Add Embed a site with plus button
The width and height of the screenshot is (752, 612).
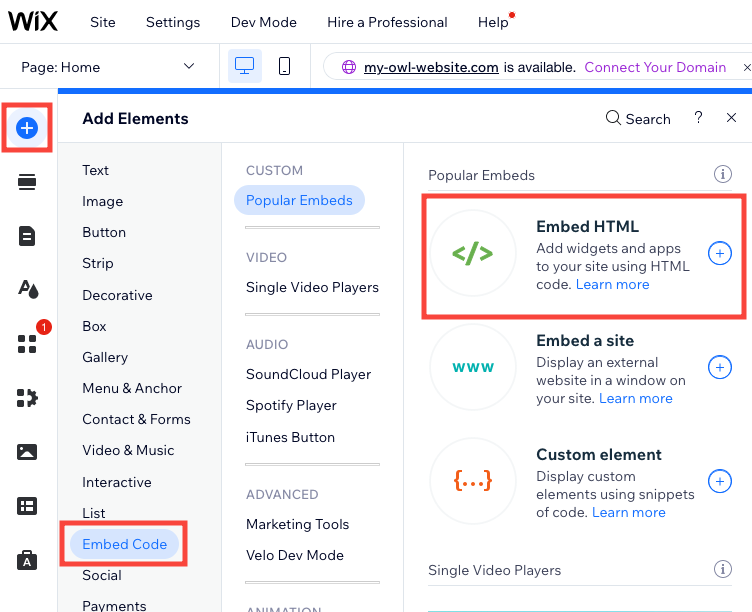click(719, 368)
